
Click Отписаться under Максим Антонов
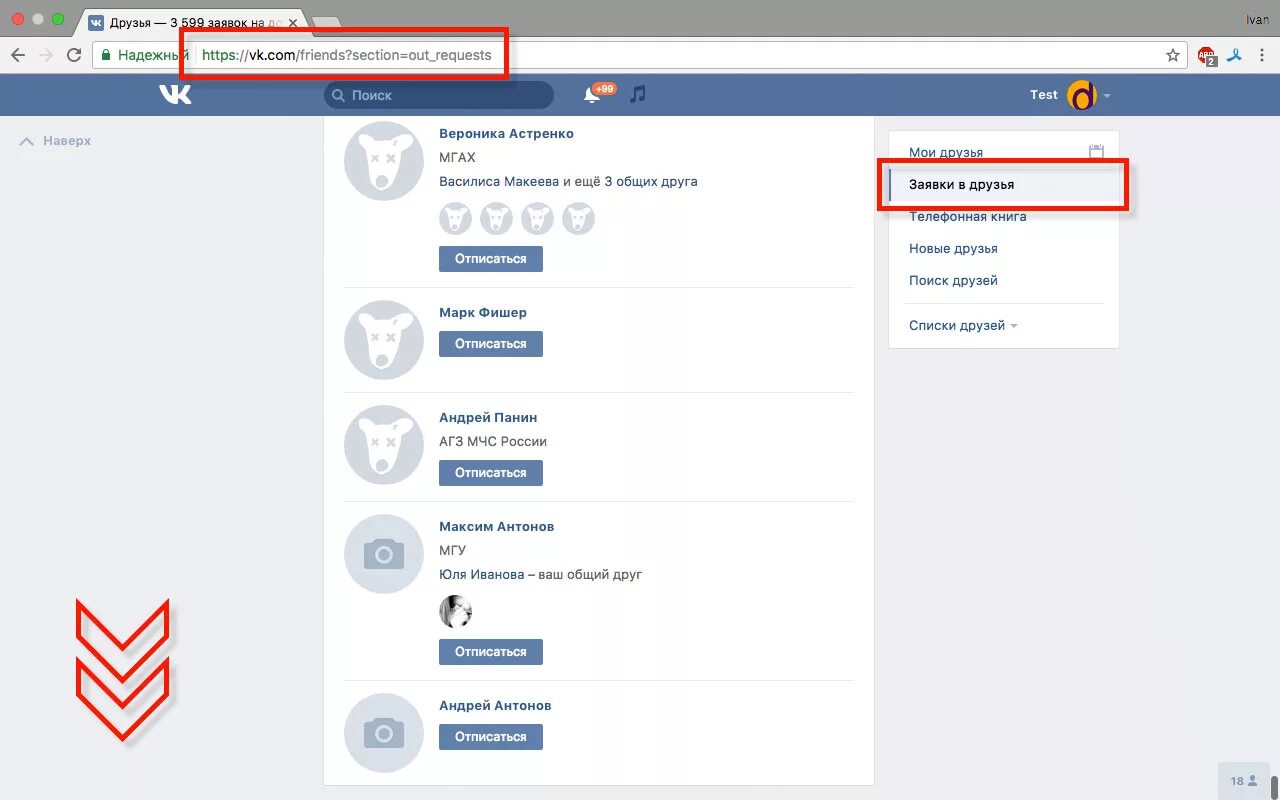click(490, 651)
